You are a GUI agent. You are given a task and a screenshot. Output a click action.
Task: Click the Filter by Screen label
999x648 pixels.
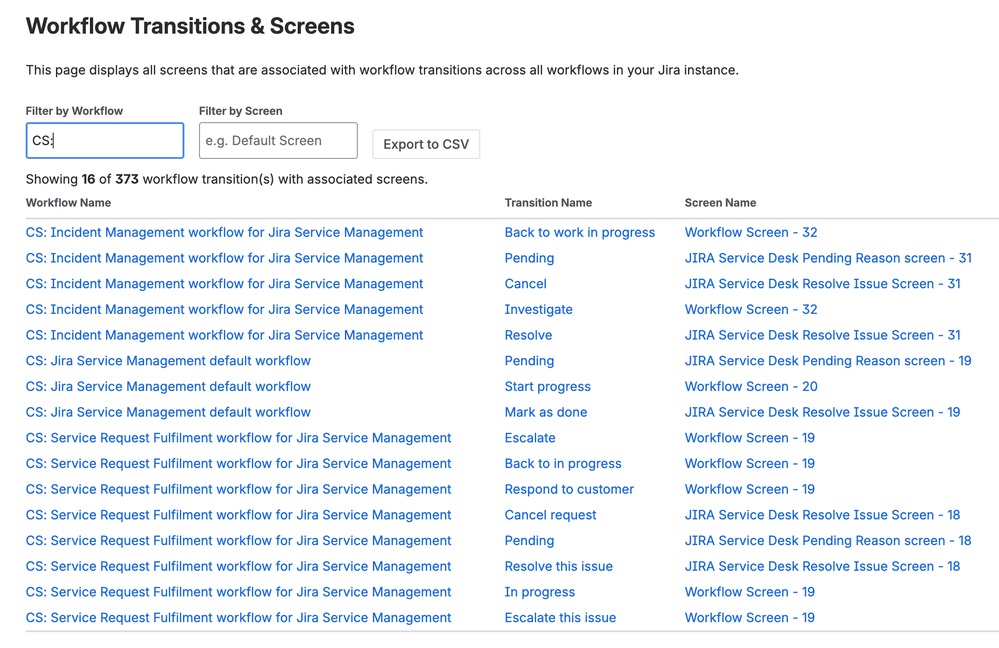[240, 111]
